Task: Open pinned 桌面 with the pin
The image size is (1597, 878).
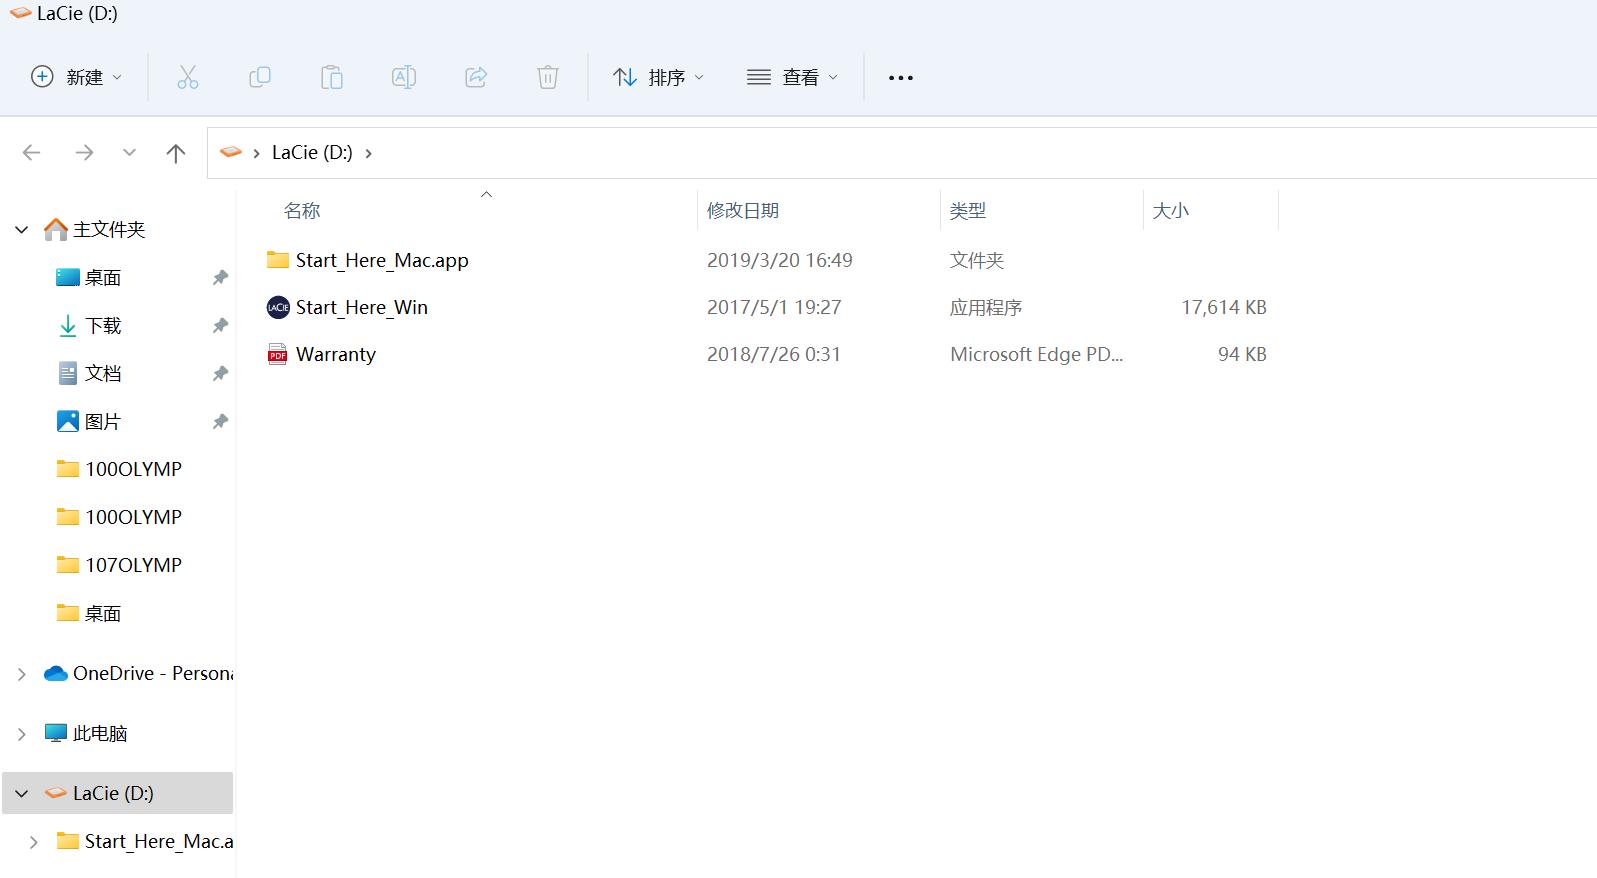Action: (103, 278)
